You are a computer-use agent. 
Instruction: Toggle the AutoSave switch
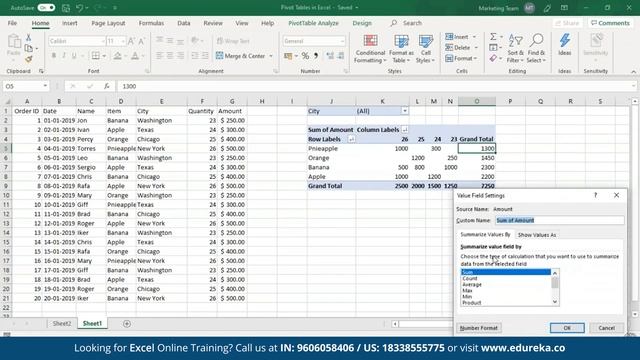(46, 7)
